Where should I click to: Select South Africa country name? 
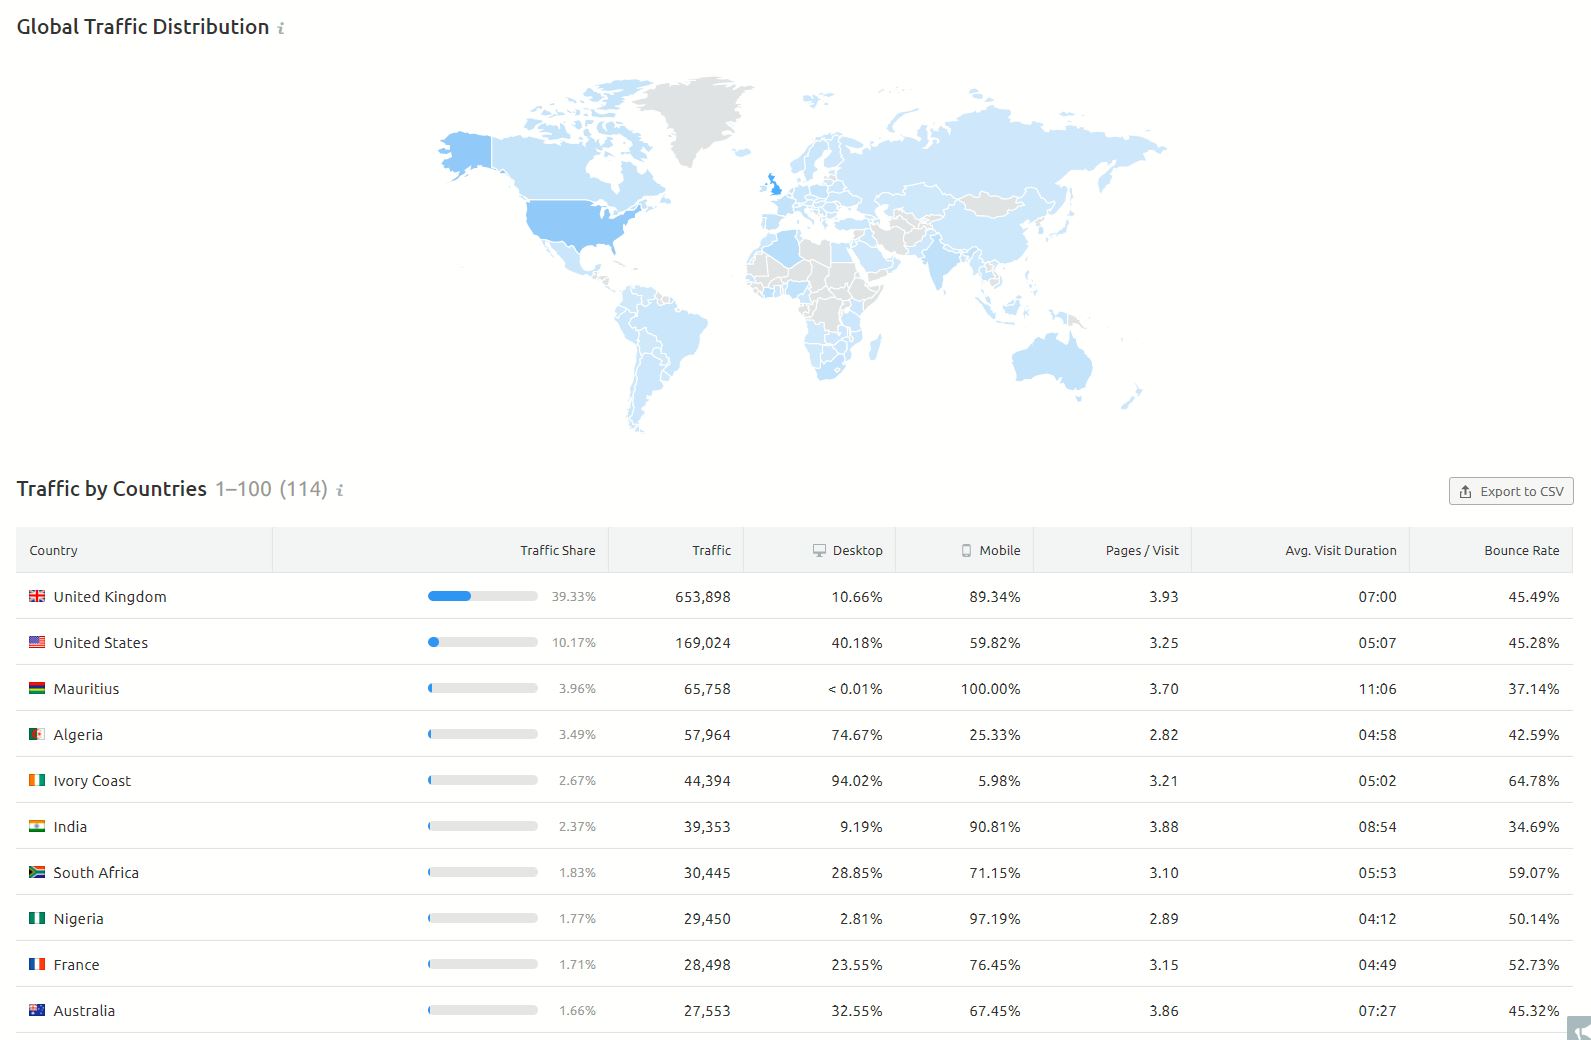point(96,873)
